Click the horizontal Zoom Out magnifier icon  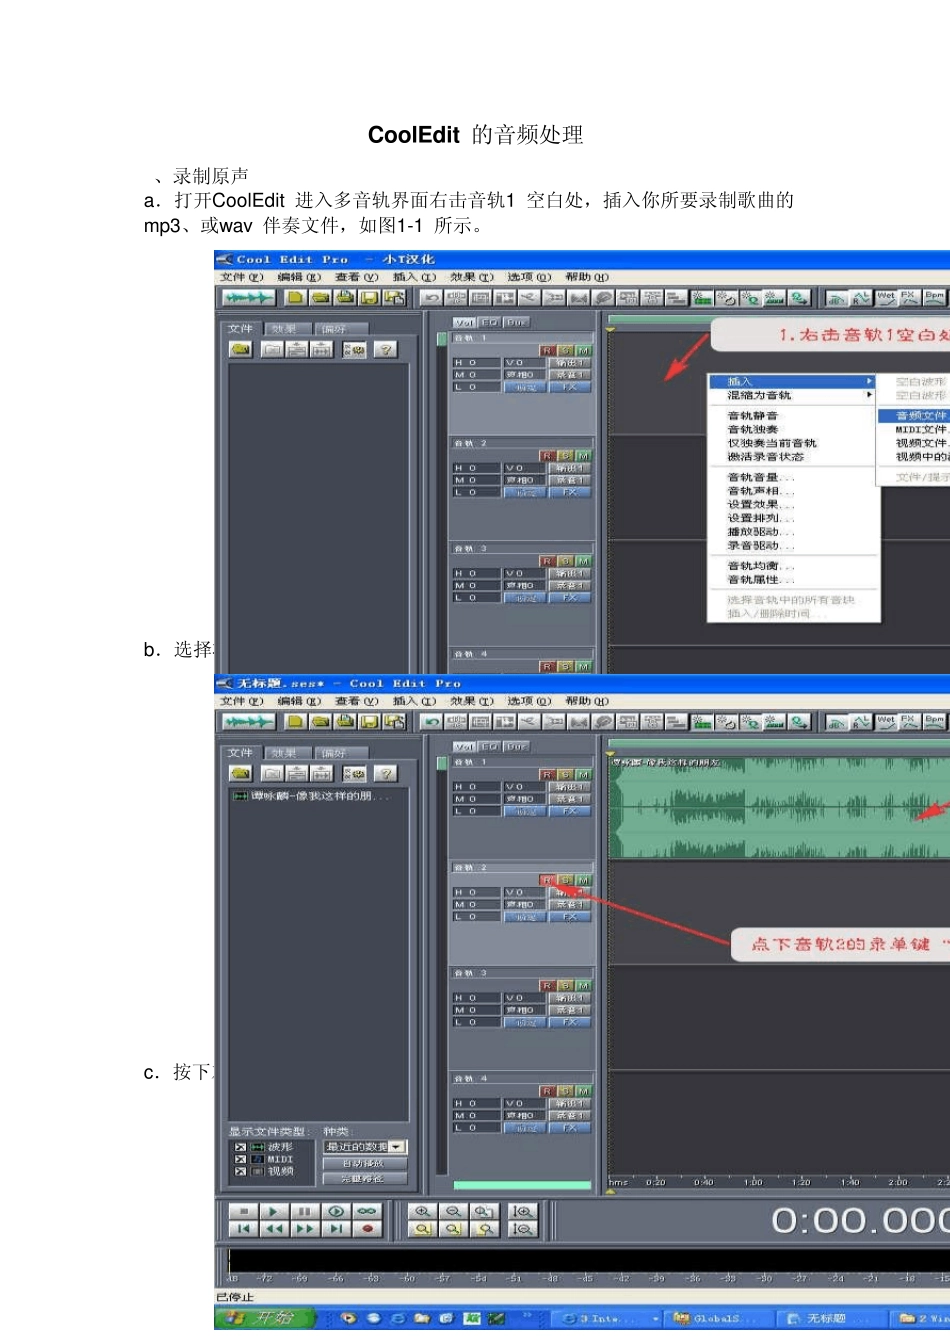(453, 1211)
